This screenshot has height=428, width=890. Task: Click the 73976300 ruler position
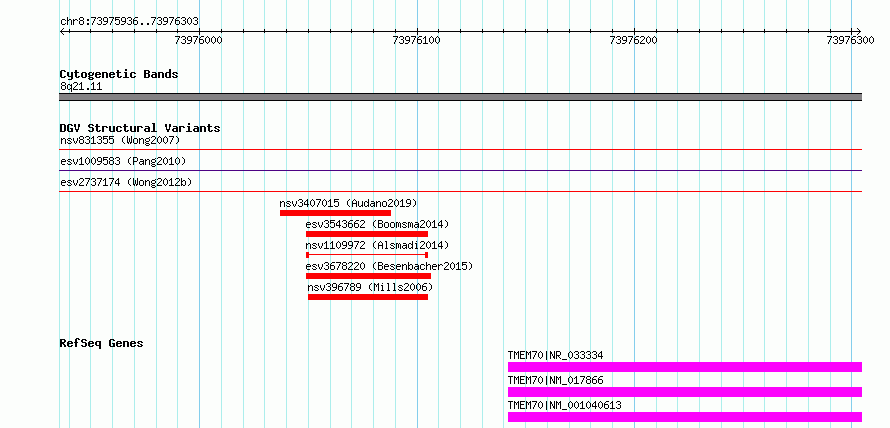pos(851,40)
